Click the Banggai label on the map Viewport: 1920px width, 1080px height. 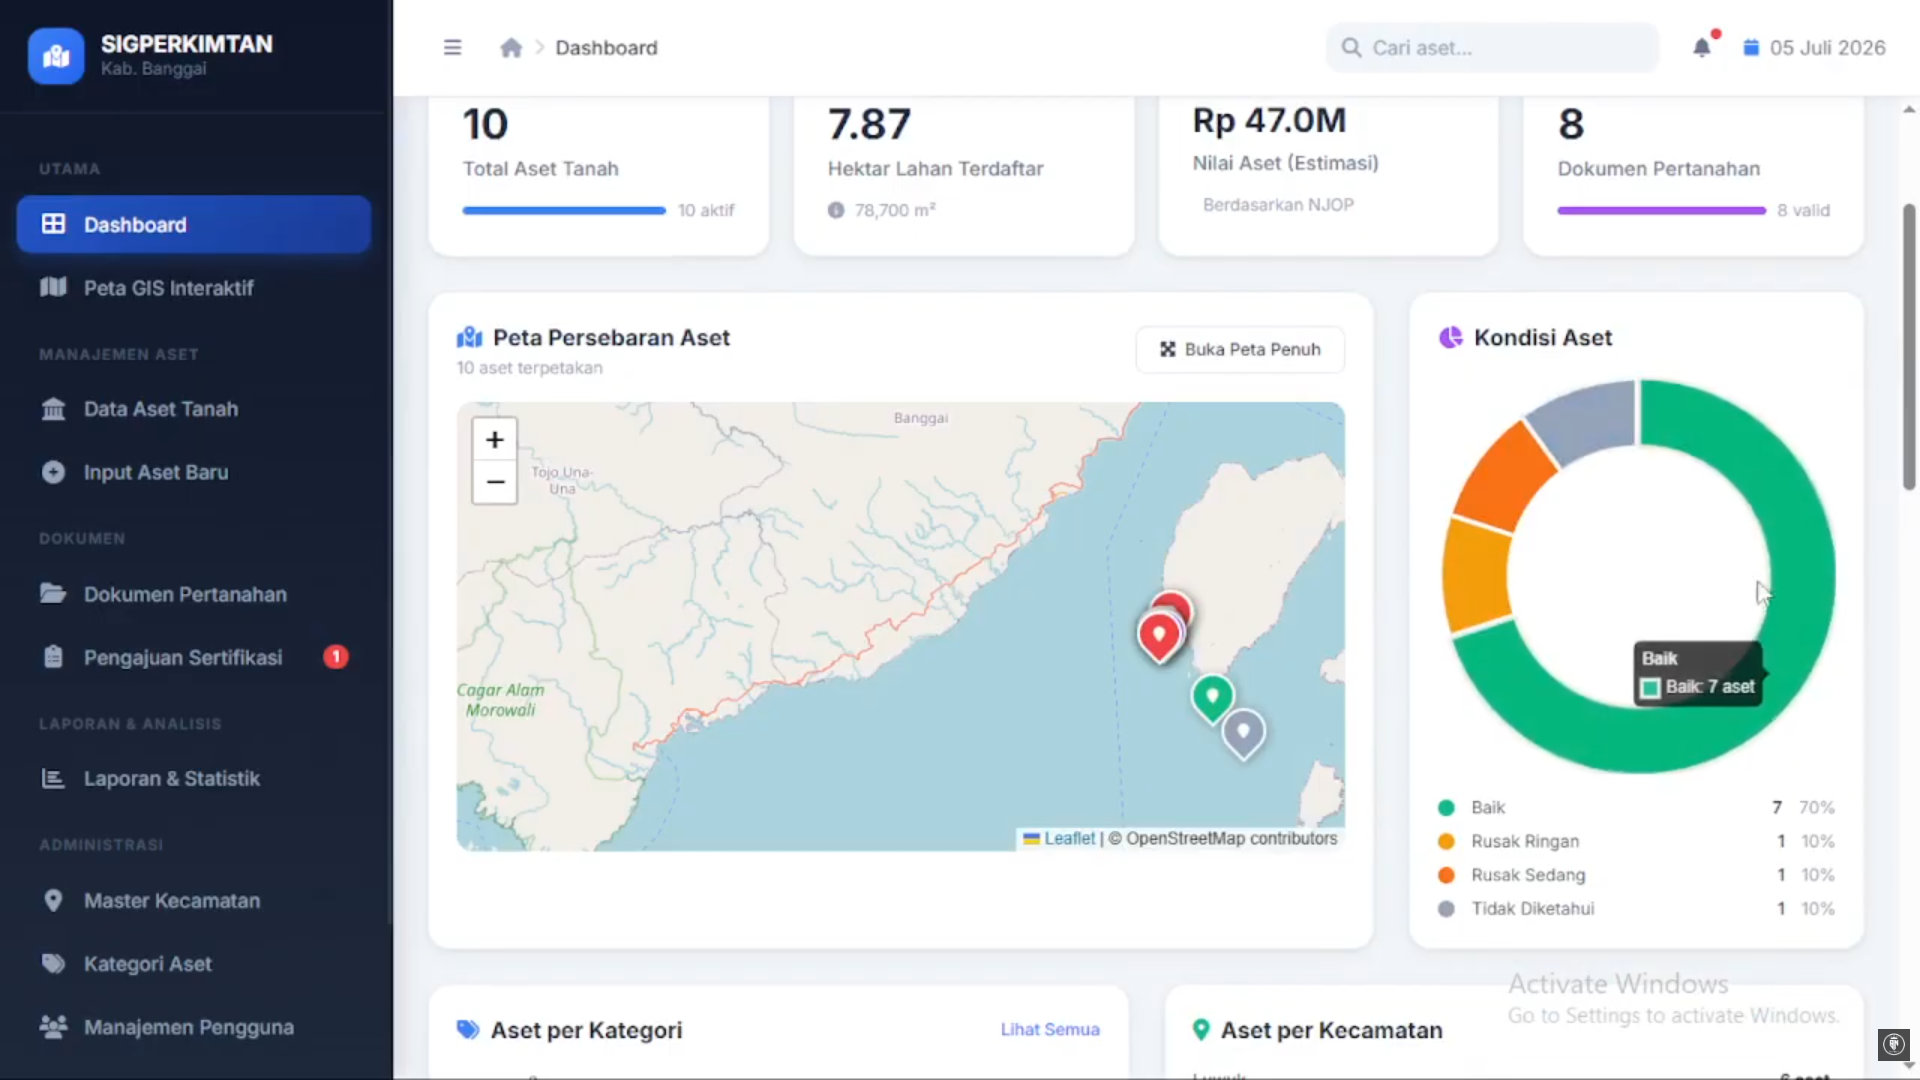tap(920, 418)
